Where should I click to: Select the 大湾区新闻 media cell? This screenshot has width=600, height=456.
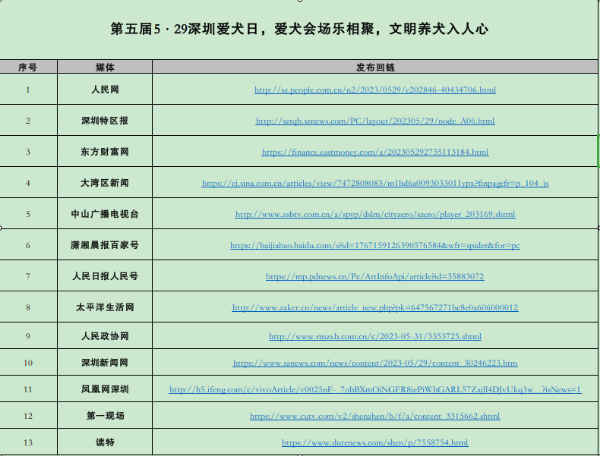[x=105, y=183]
